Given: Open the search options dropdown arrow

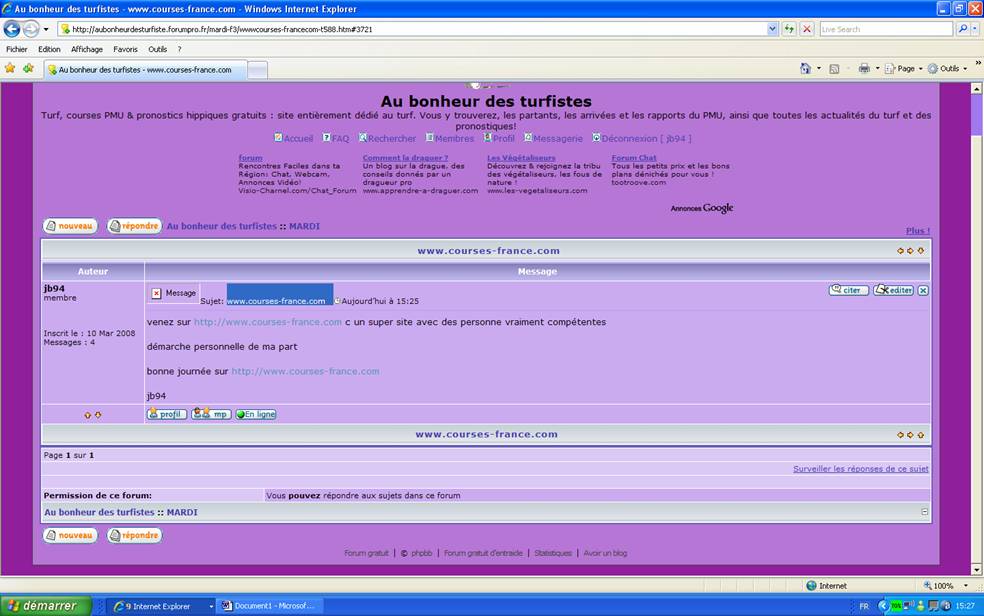Looking at the screenshot, I should pos(975,29).
